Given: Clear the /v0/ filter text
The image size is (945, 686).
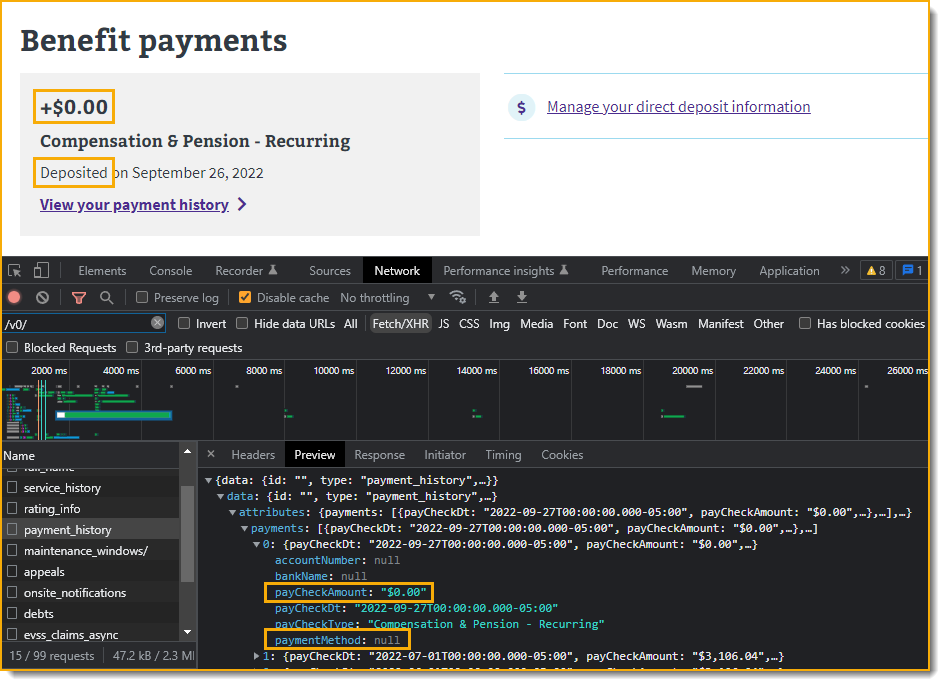Looking at the screenshot, I should (x=157, y=323).
